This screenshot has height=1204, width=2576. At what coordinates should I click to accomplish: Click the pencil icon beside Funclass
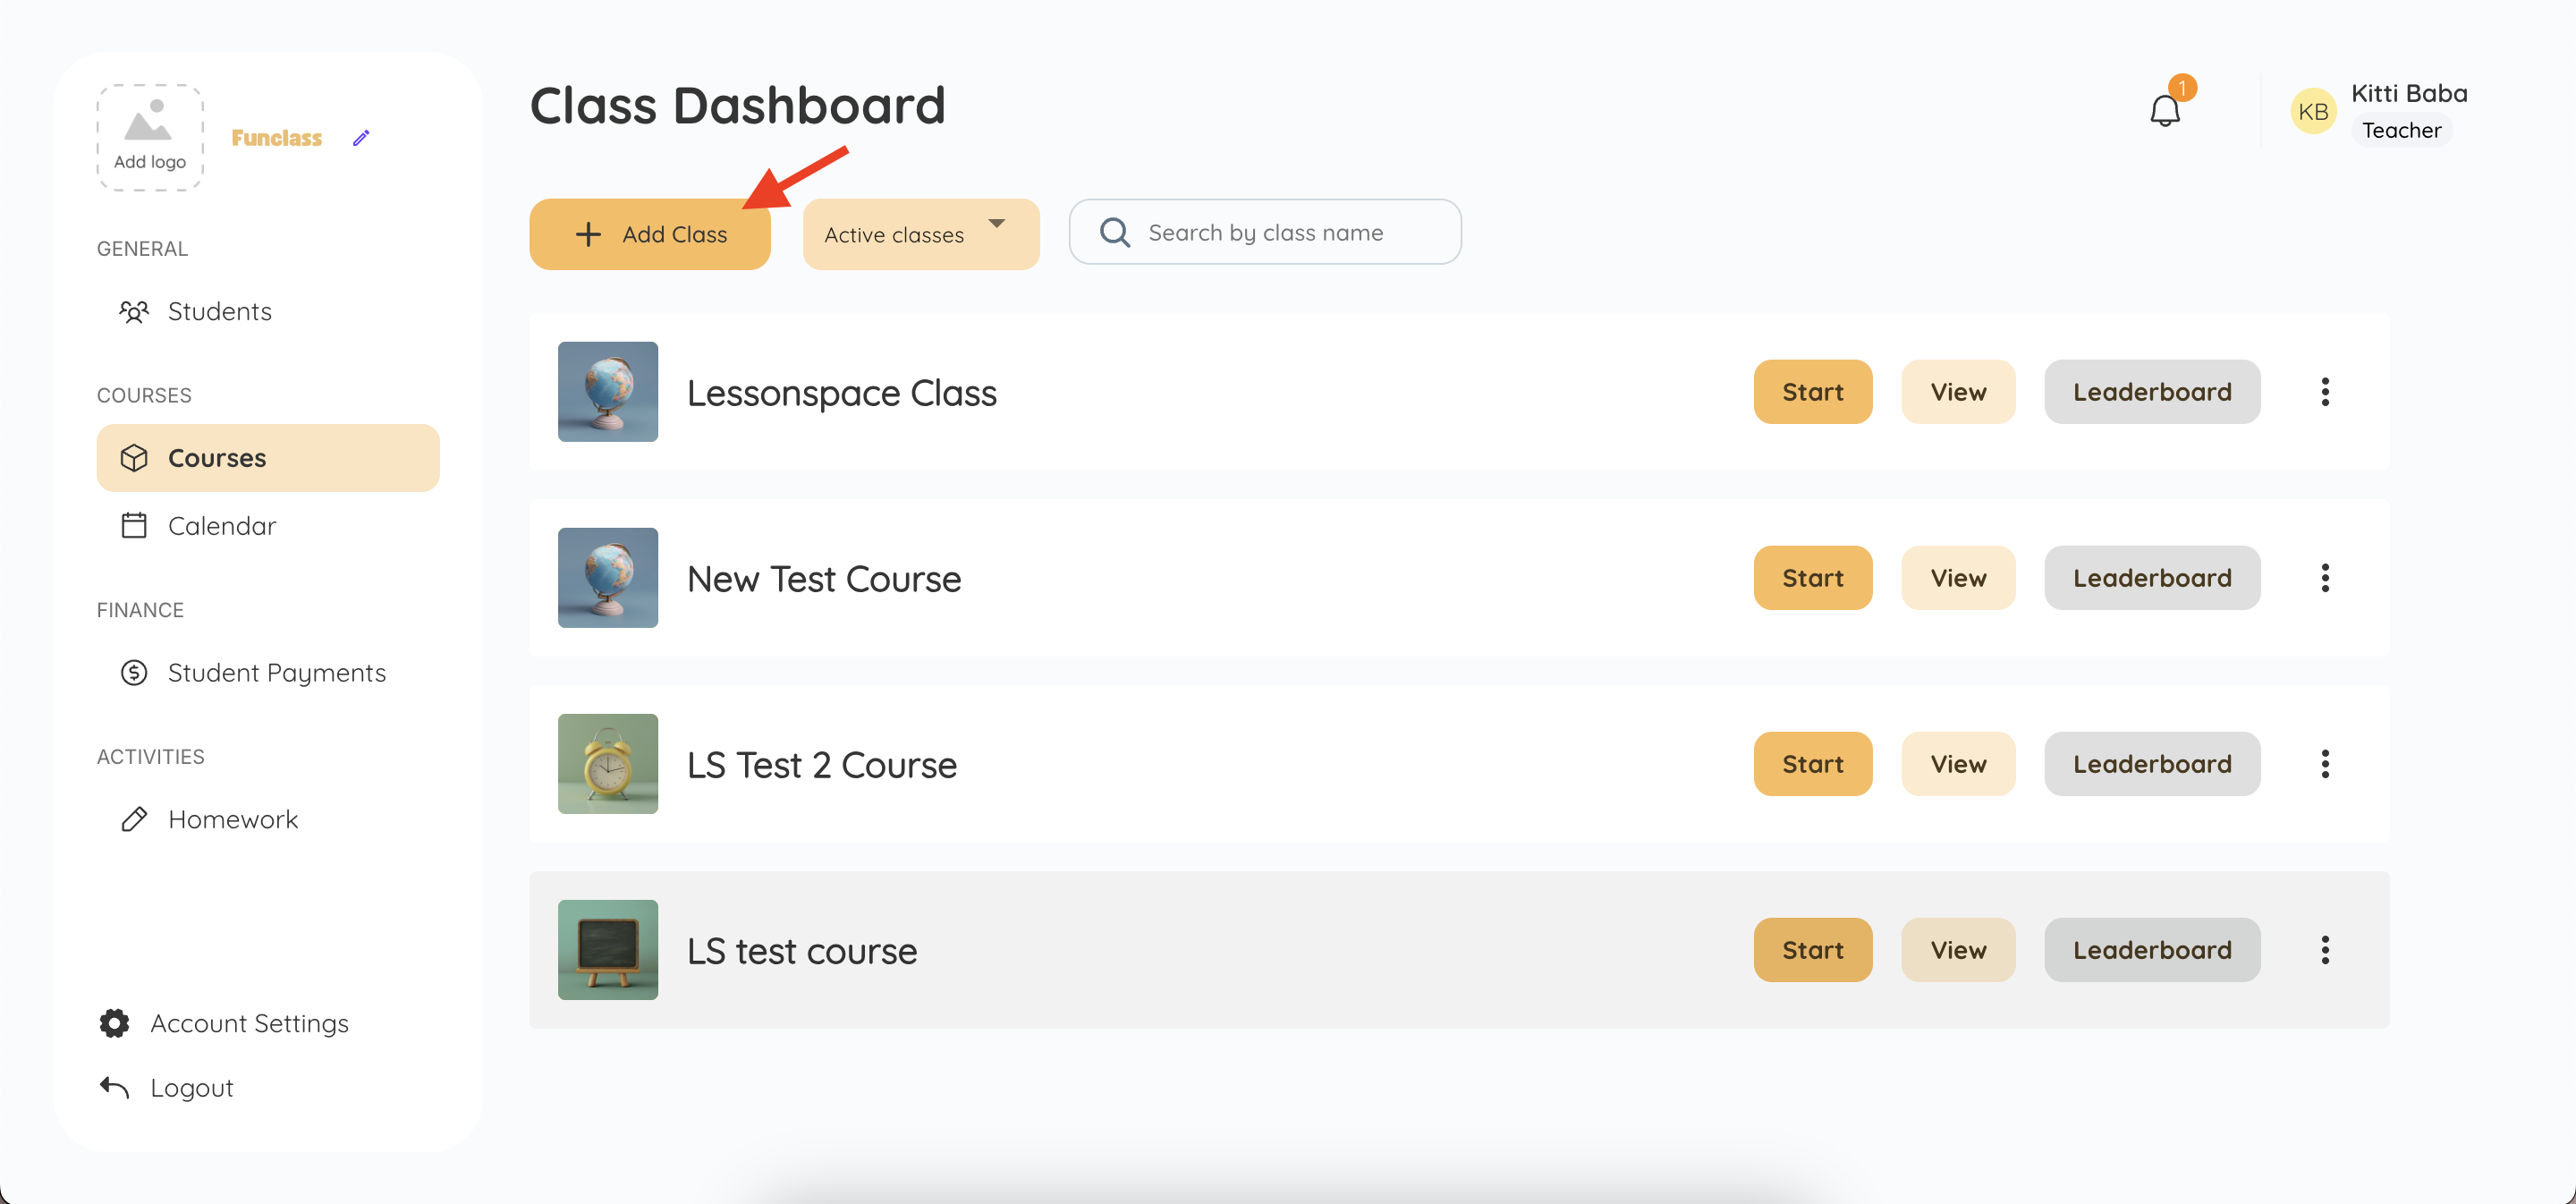(x=361, y=138)
